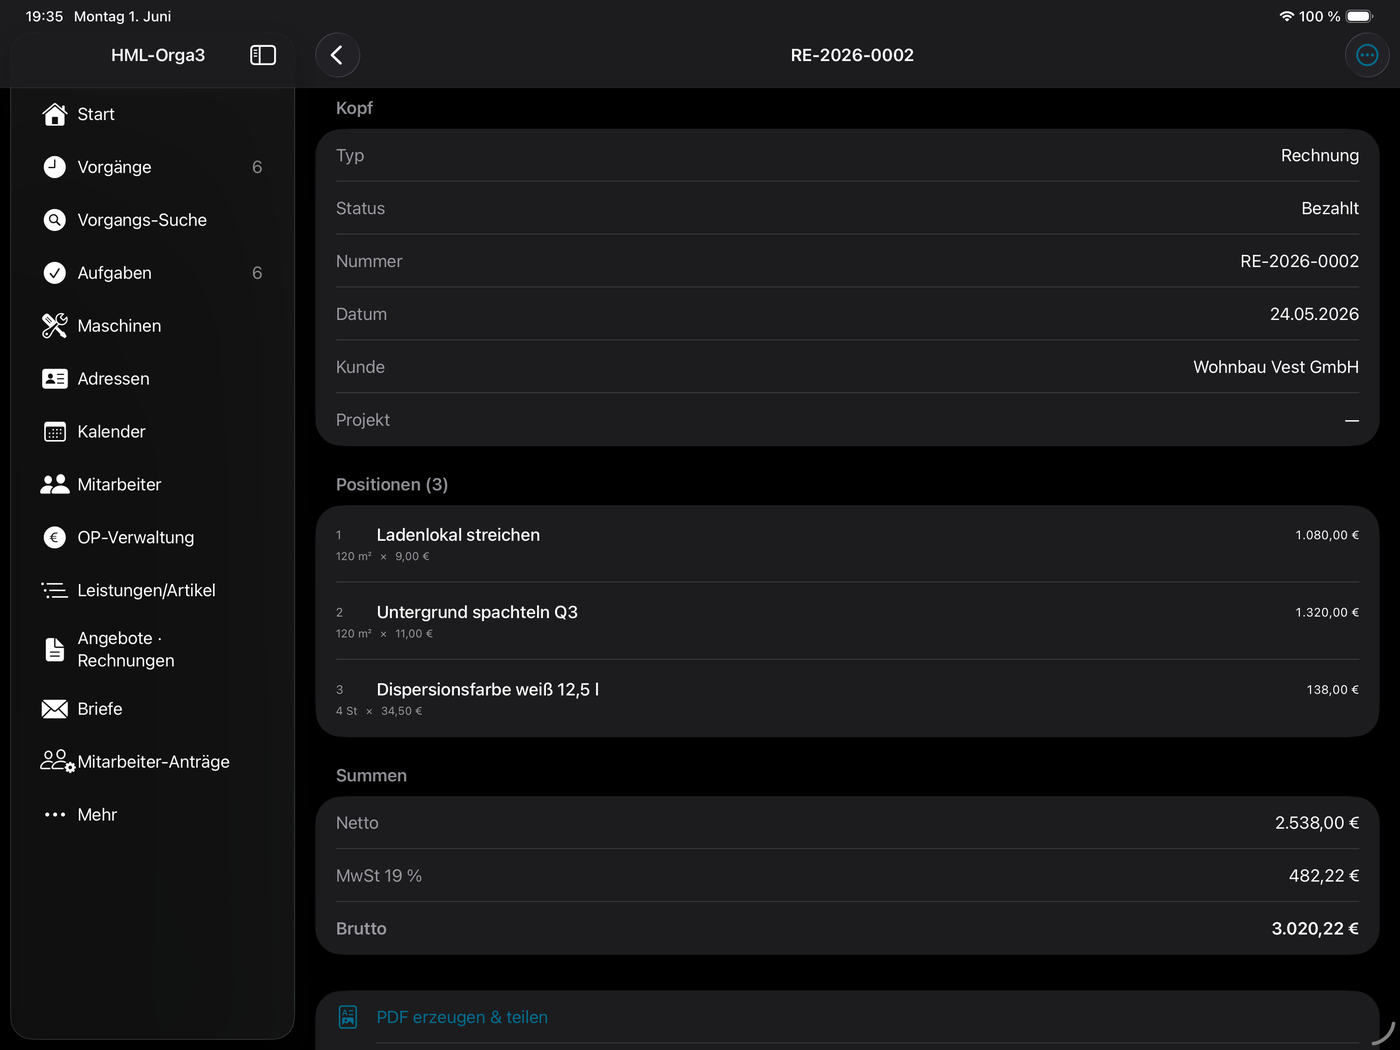Click the status value Bezahlt
Screen dimensions: 1400x1050
(1330, 208)
